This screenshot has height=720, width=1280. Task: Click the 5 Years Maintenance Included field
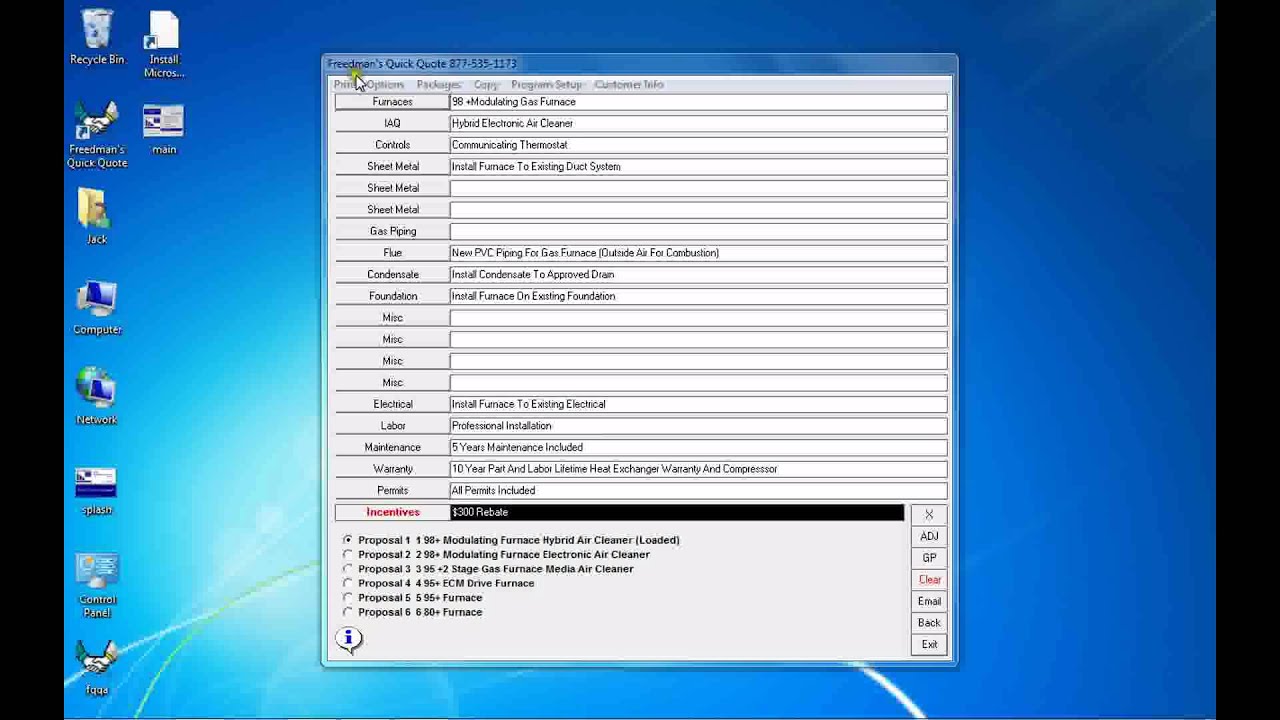tap(698, 447)
